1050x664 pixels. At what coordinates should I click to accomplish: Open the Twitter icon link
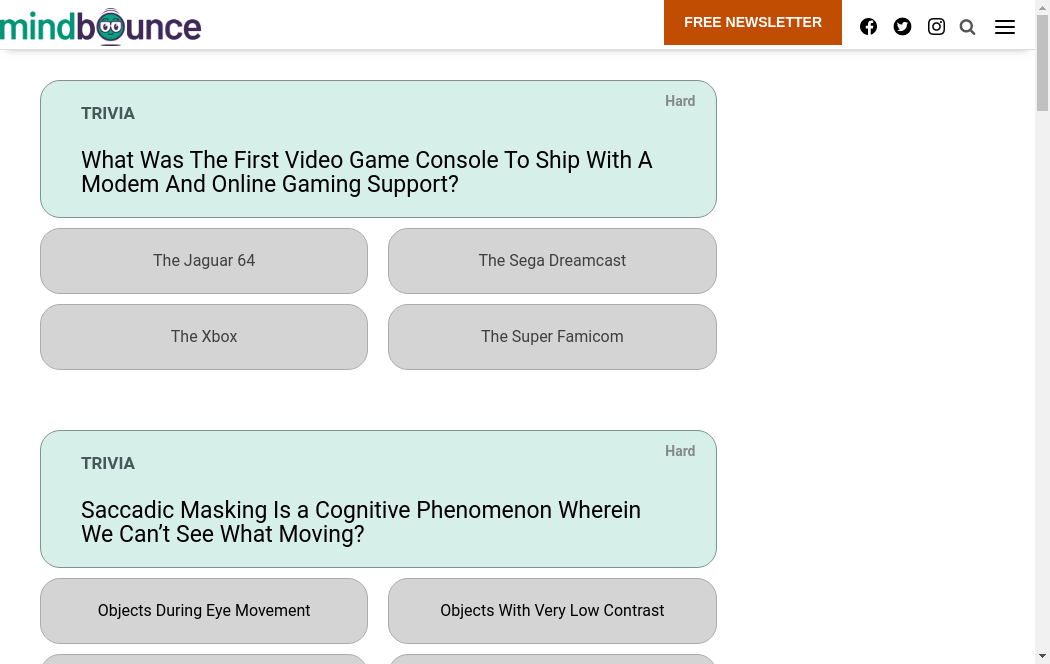pos(902,27)
